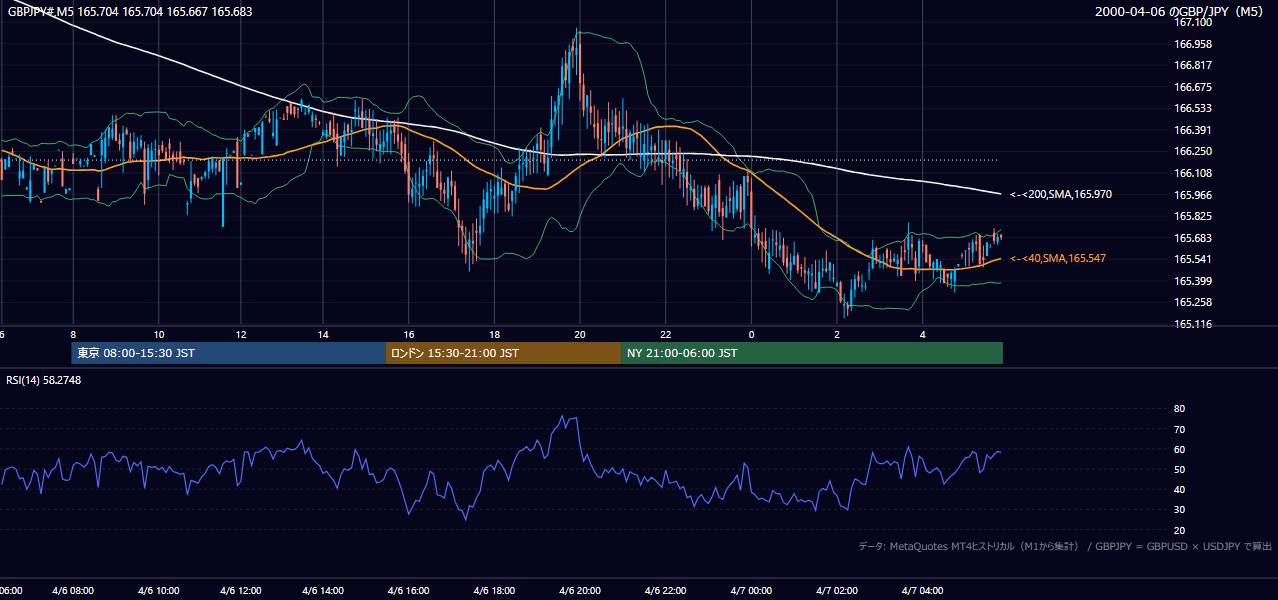Click the 4/7 04:00 bottom time label
Screen dimensions: 1278x600
pyautogui.click(x=921, y=590)
